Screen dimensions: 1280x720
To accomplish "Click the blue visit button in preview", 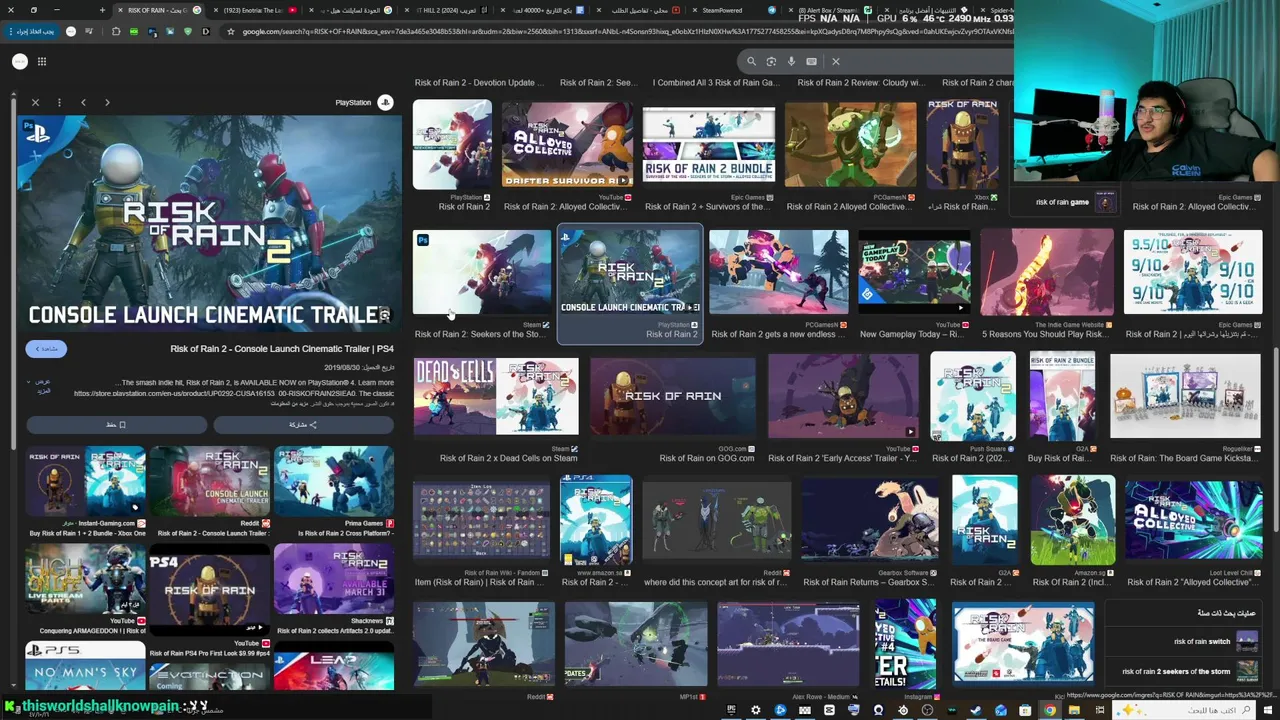I will (46, 349).
